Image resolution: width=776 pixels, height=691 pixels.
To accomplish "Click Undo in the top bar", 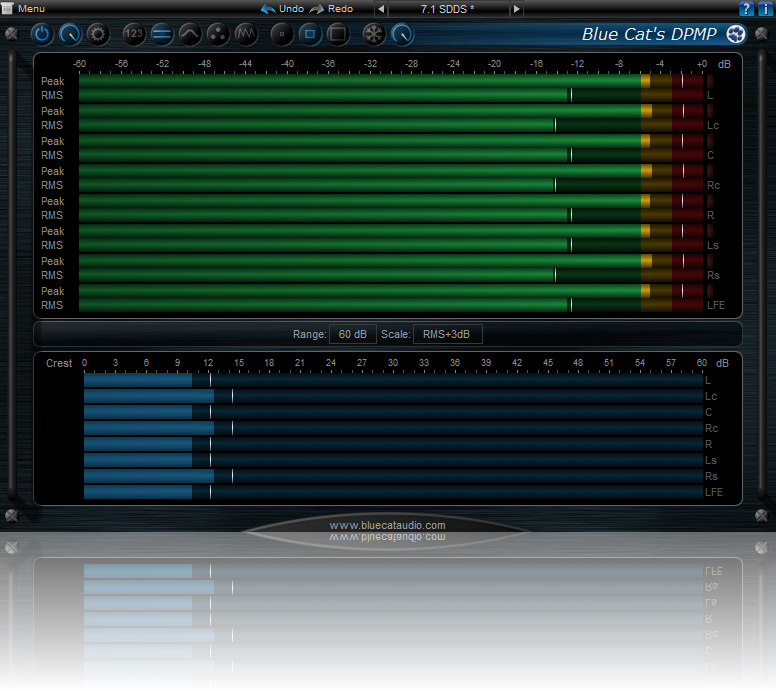I will (x=283, y=8).
